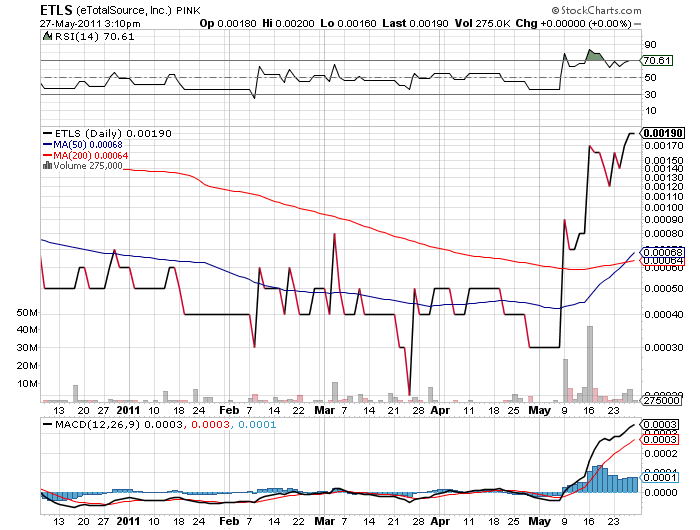This screenshot has height=530, width=700.
Task: Click the 2011 year marker on the price chart axis
Action: (x=127, y=409)
